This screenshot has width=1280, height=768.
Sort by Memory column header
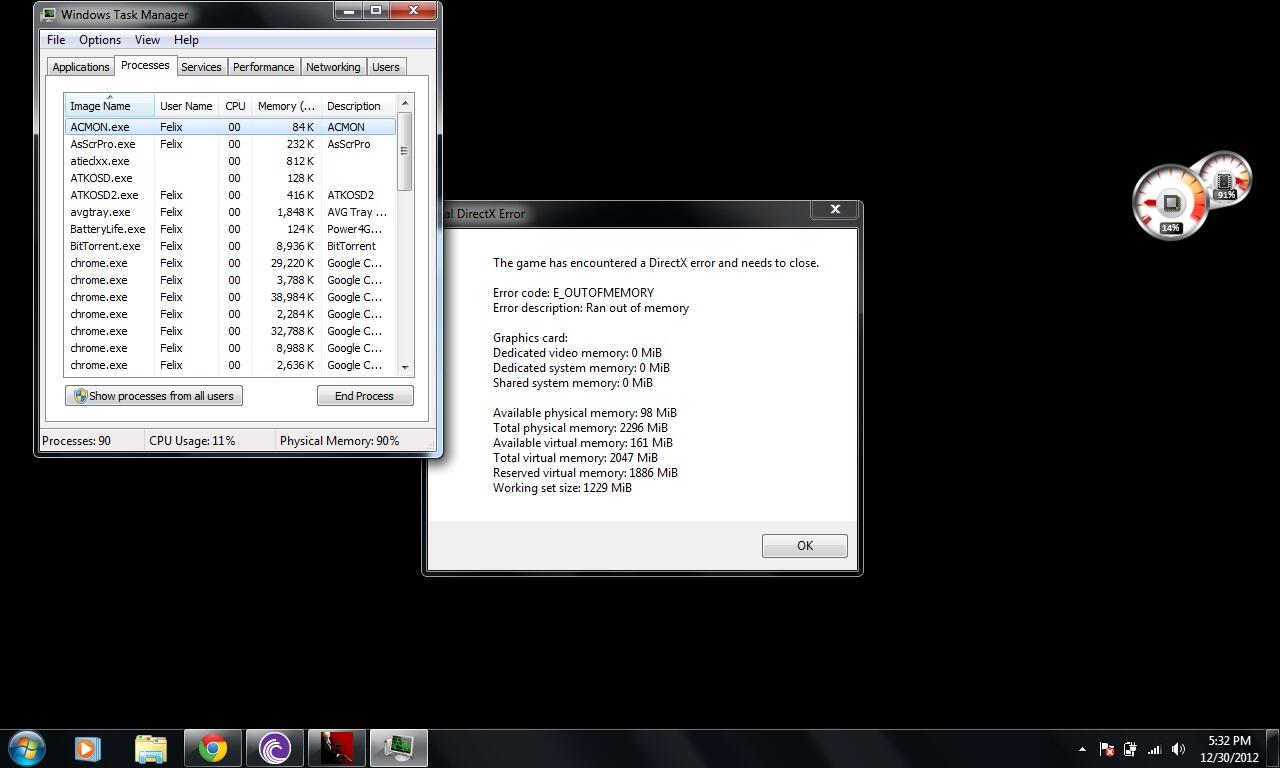pos(286,106)
